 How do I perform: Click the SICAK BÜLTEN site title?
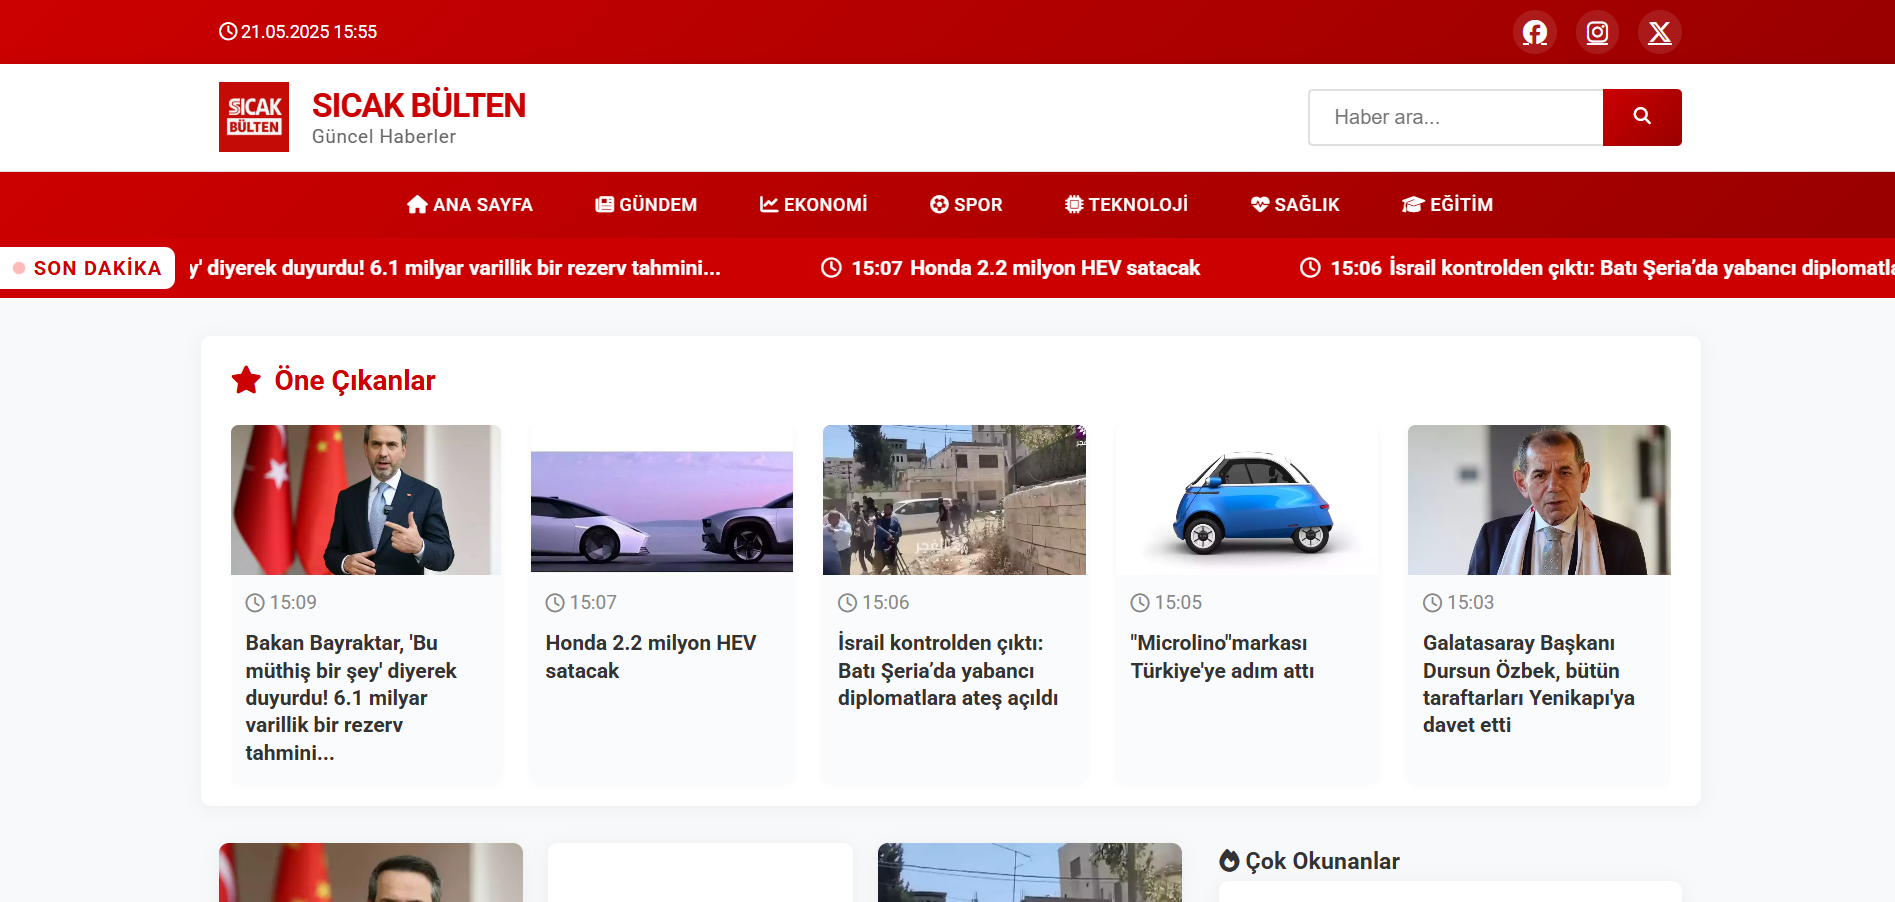click(x=419, y=105)
